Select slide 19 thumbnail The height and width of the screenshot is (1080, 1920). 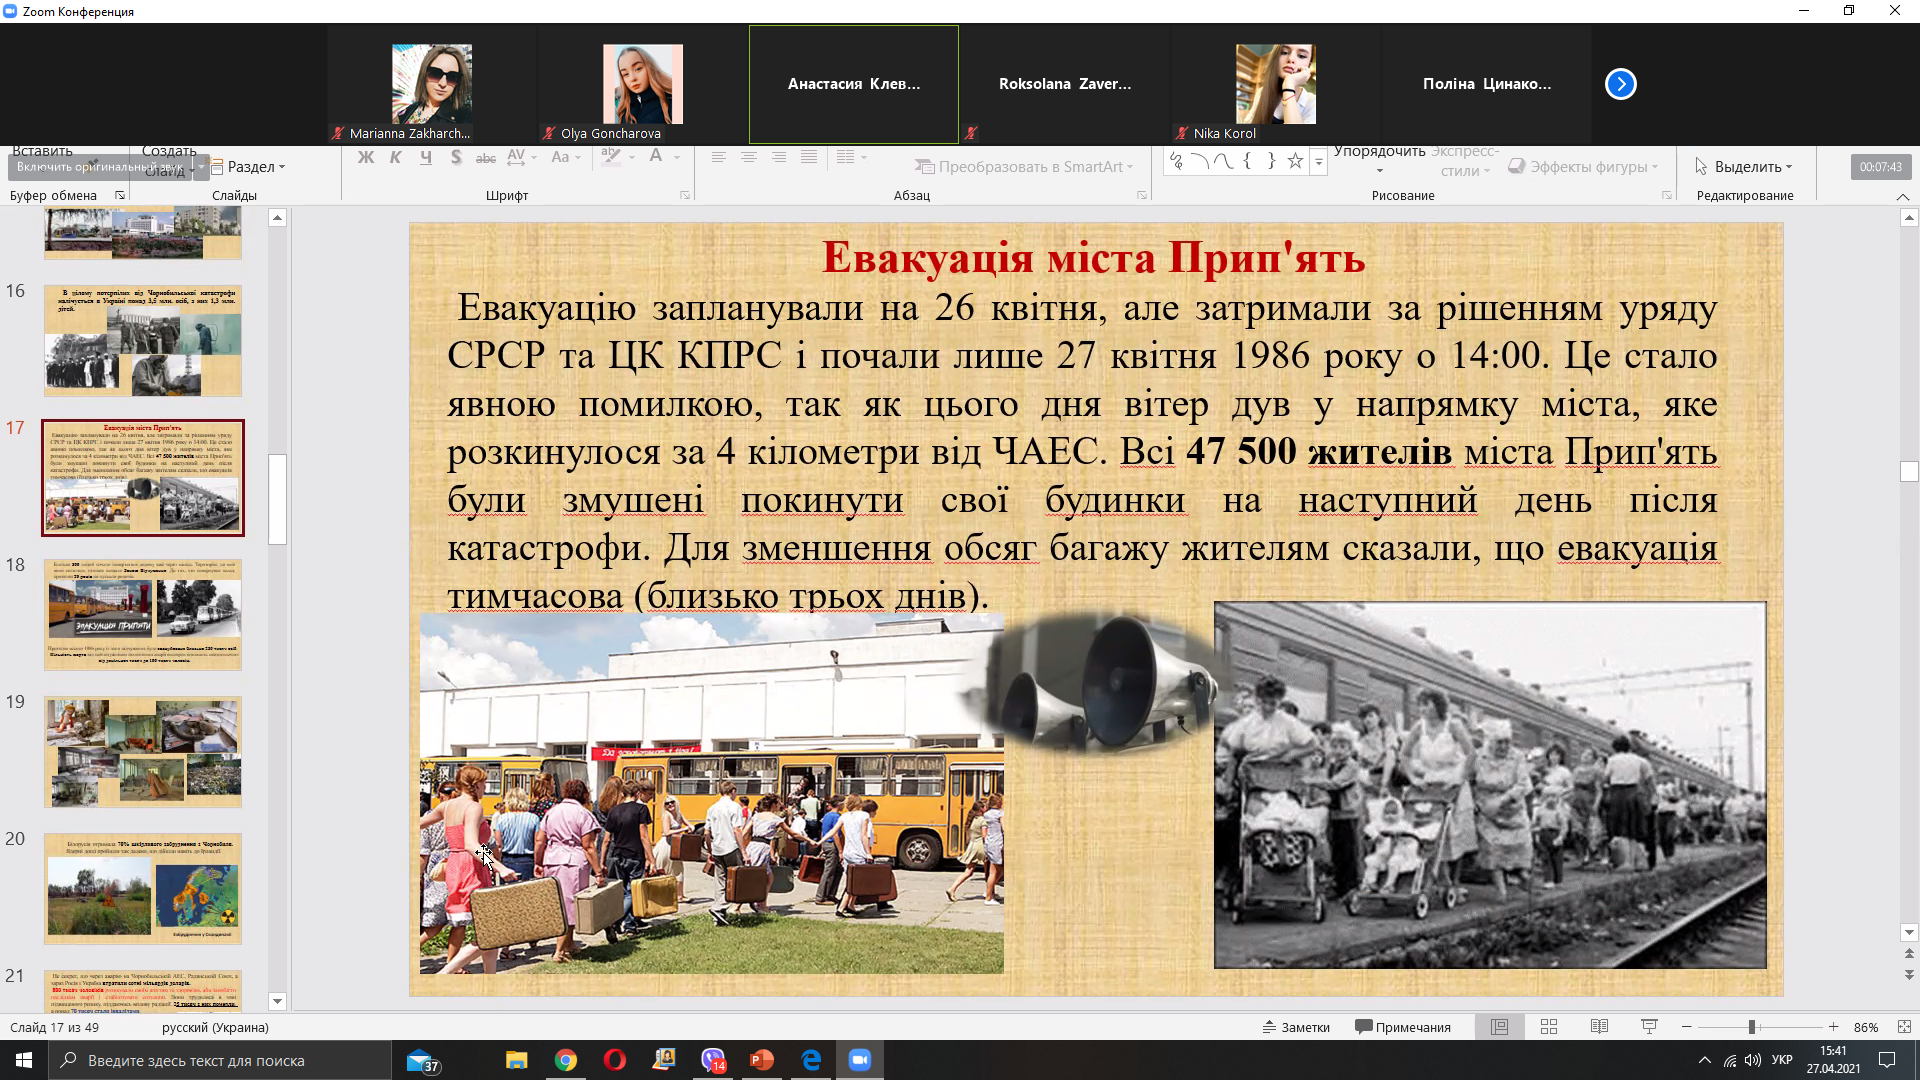point(143,751)
